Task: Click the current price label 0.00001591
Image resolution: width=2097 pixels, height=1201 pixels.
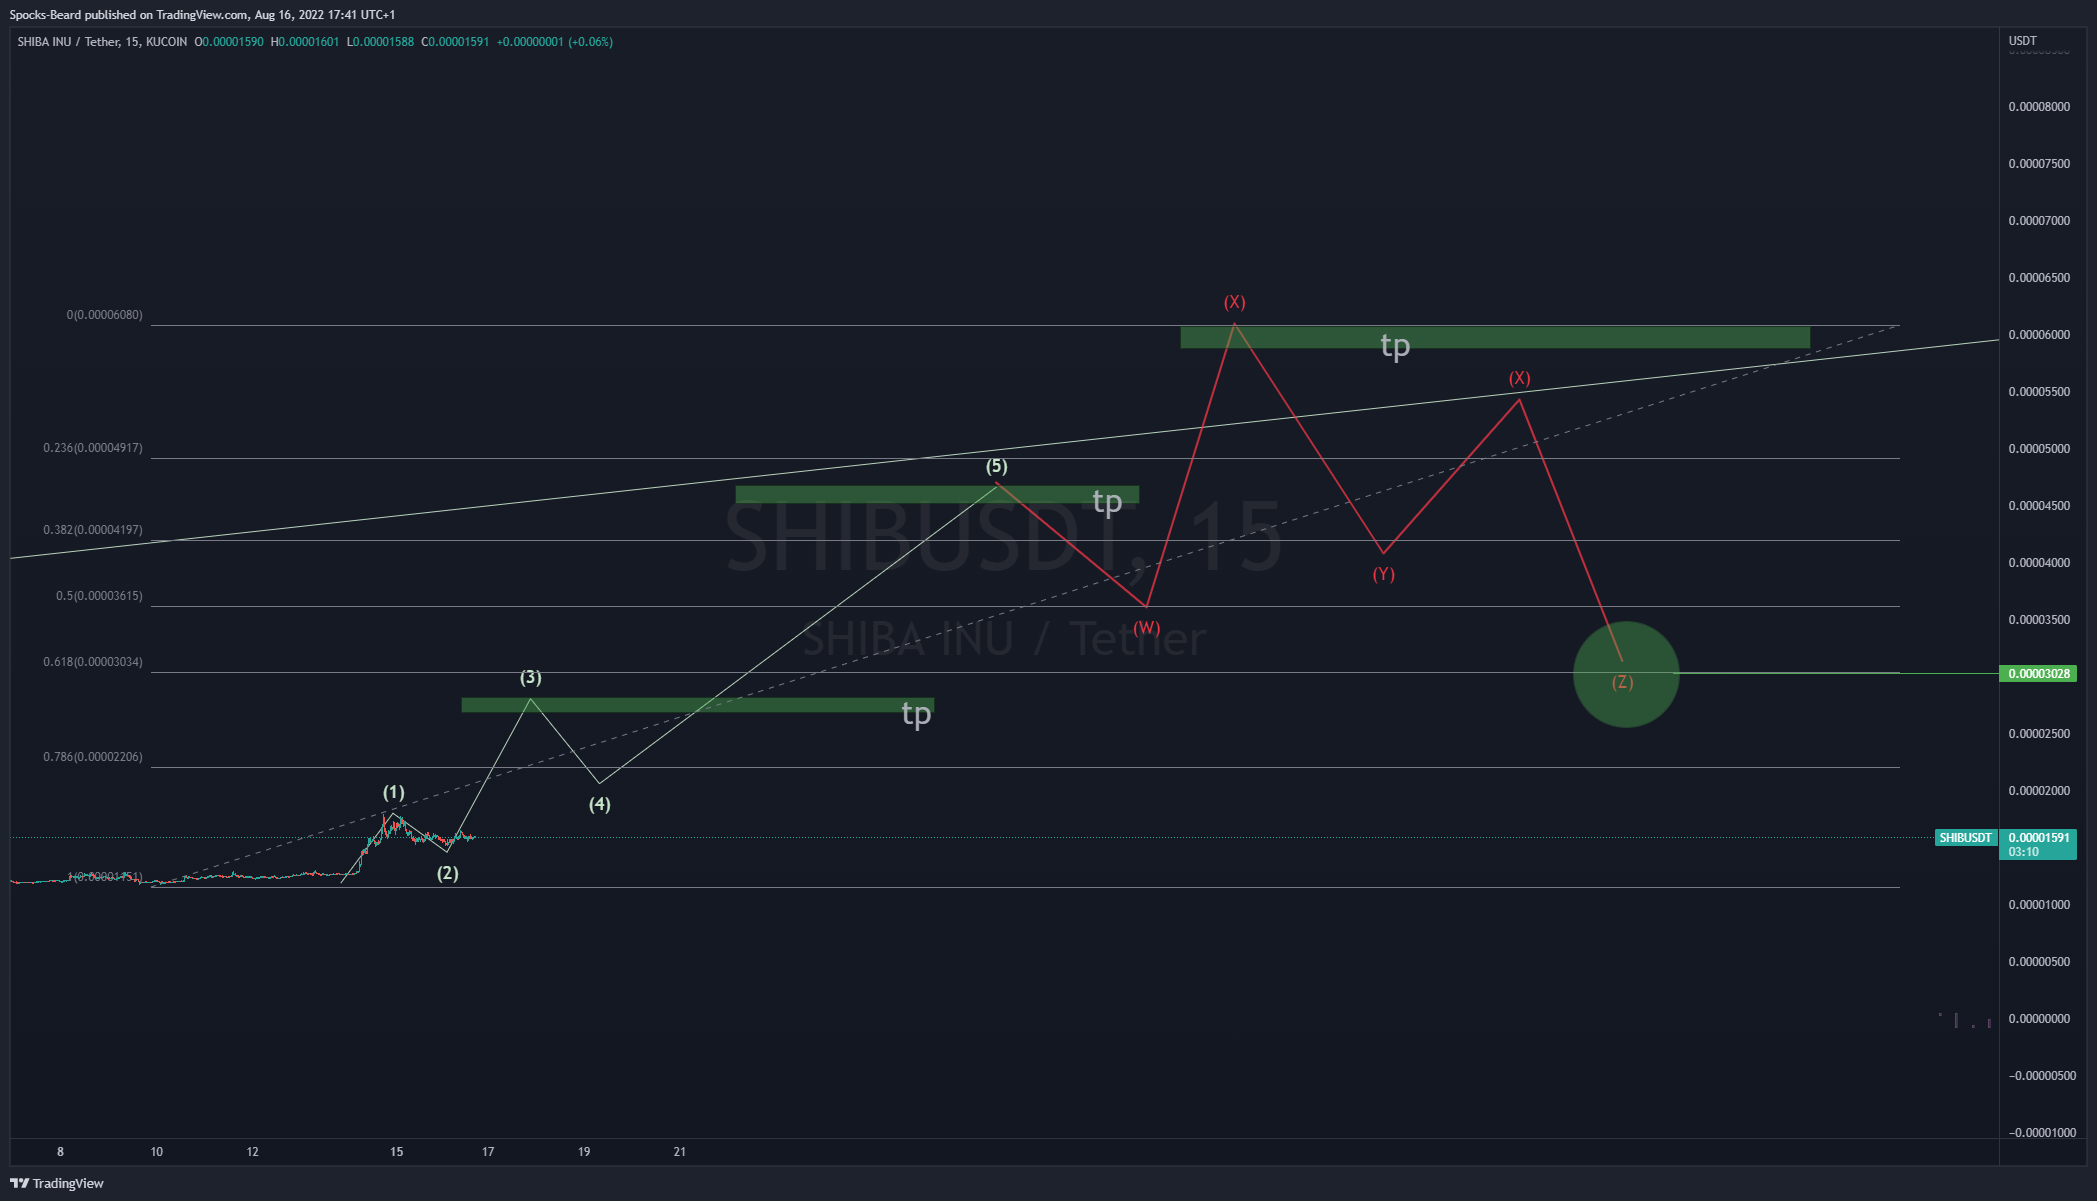Action: coord(2039,838)
